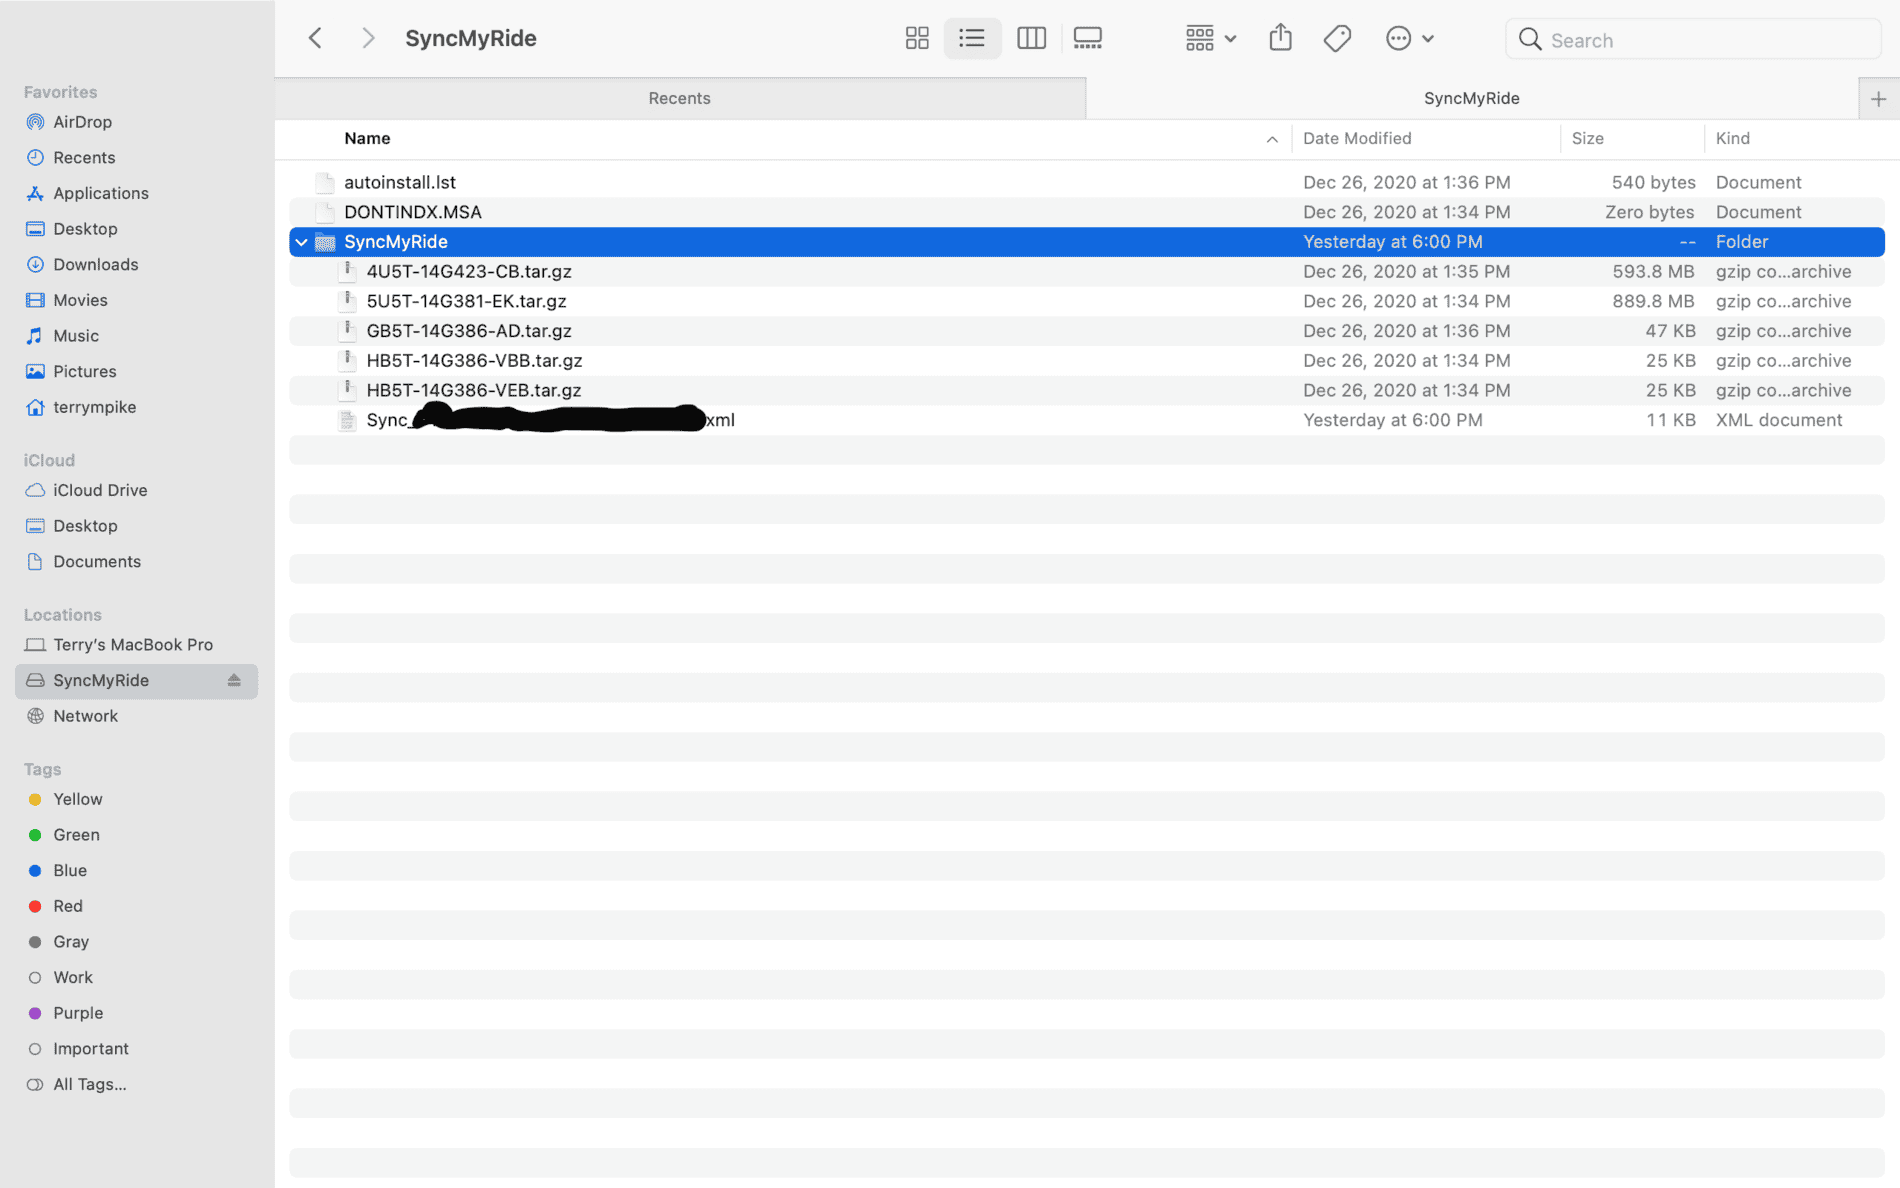Viewport: 1900px width, 1188px height.
Task: Open terrympike home folder
Action: click(x=95, y=407)
